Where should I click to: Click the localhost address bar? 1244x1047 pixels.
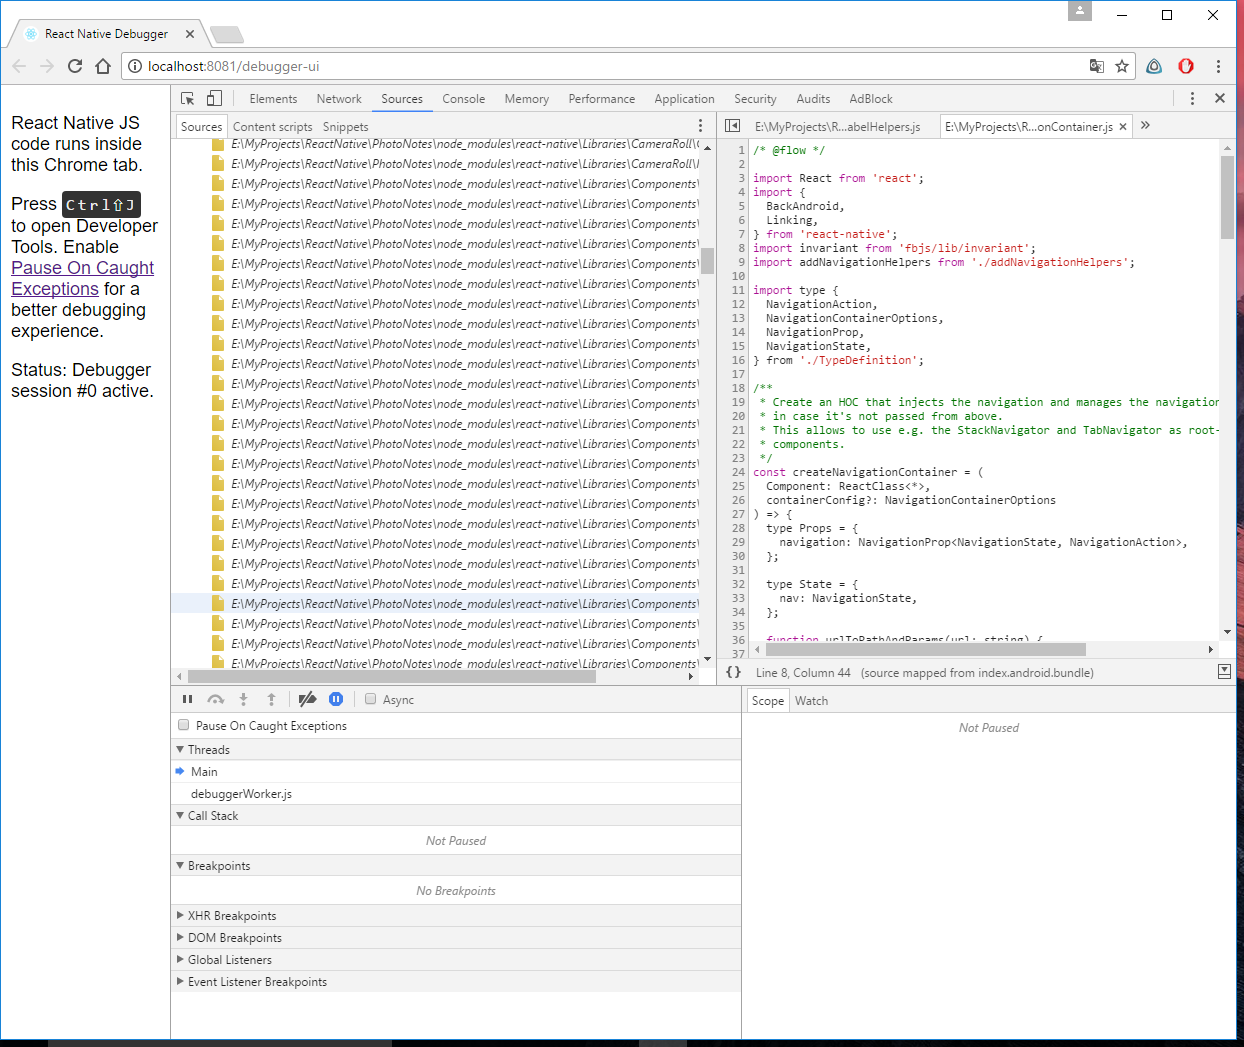pyautogui.click(x=600, y=66)
